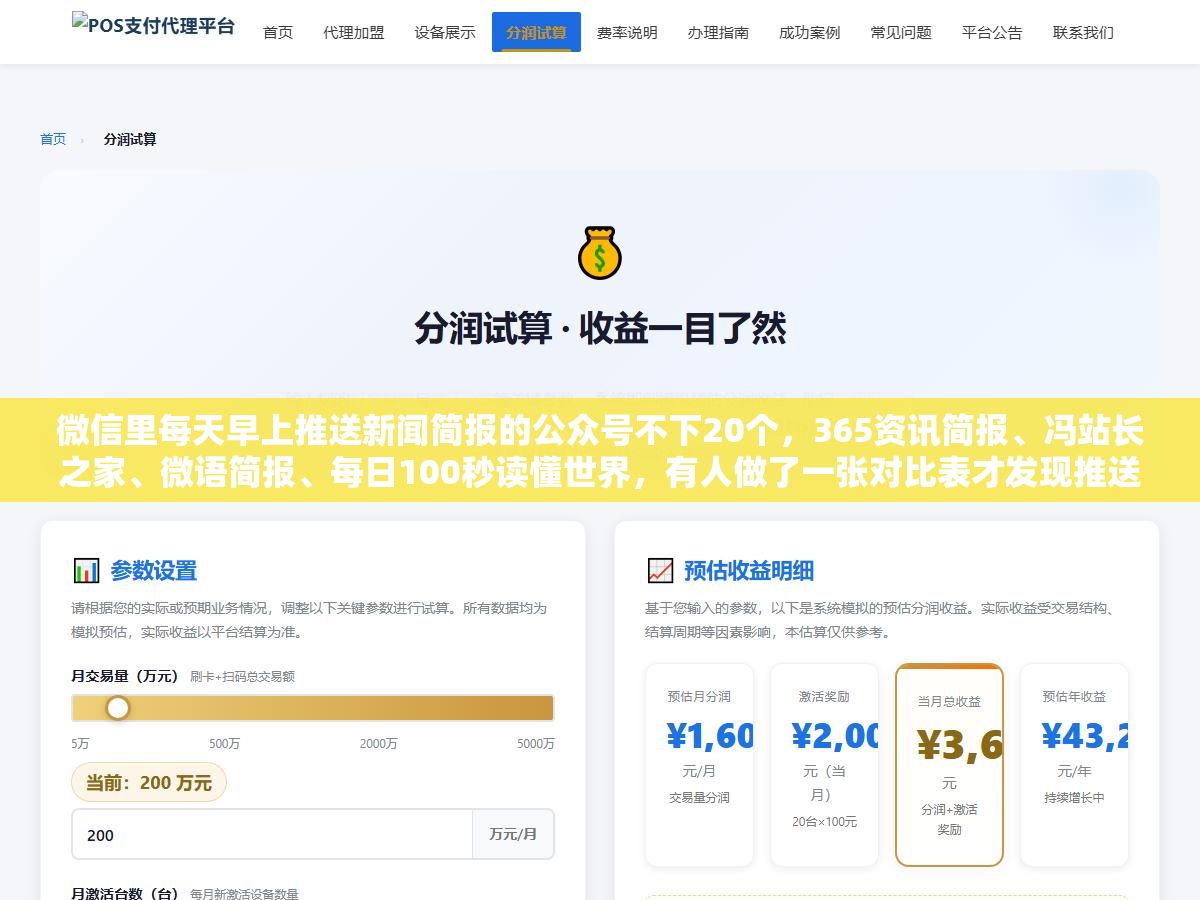The height and width of the screenshot is (900, 1200).
Task: Click the 万元/月 unit label
Action: pos(513,834)
